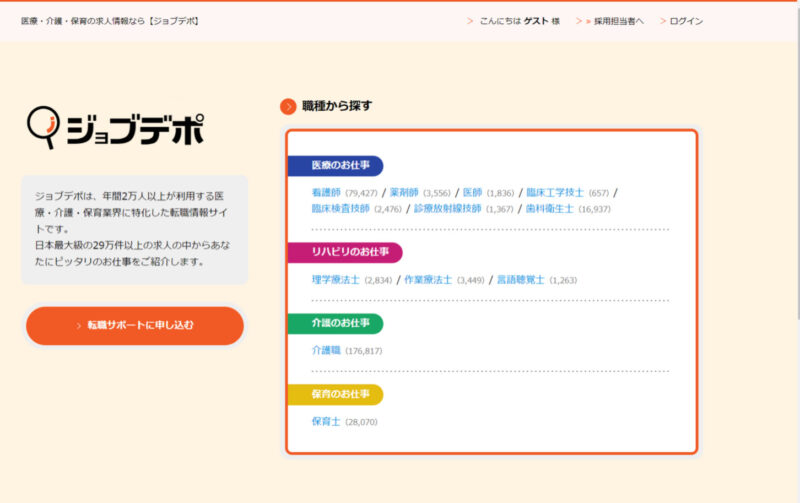Open the 臨床検査技師 job listings
Screen dimensions: 800x503
pyautogui.click(x=340, y=208)
